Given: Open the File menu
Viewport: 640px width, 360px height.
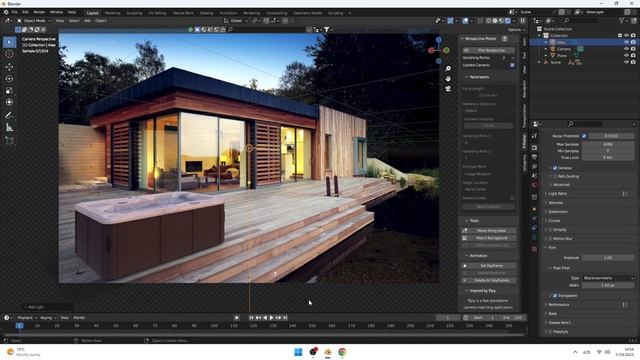Looking at the screenshot, I should point(15,12).
